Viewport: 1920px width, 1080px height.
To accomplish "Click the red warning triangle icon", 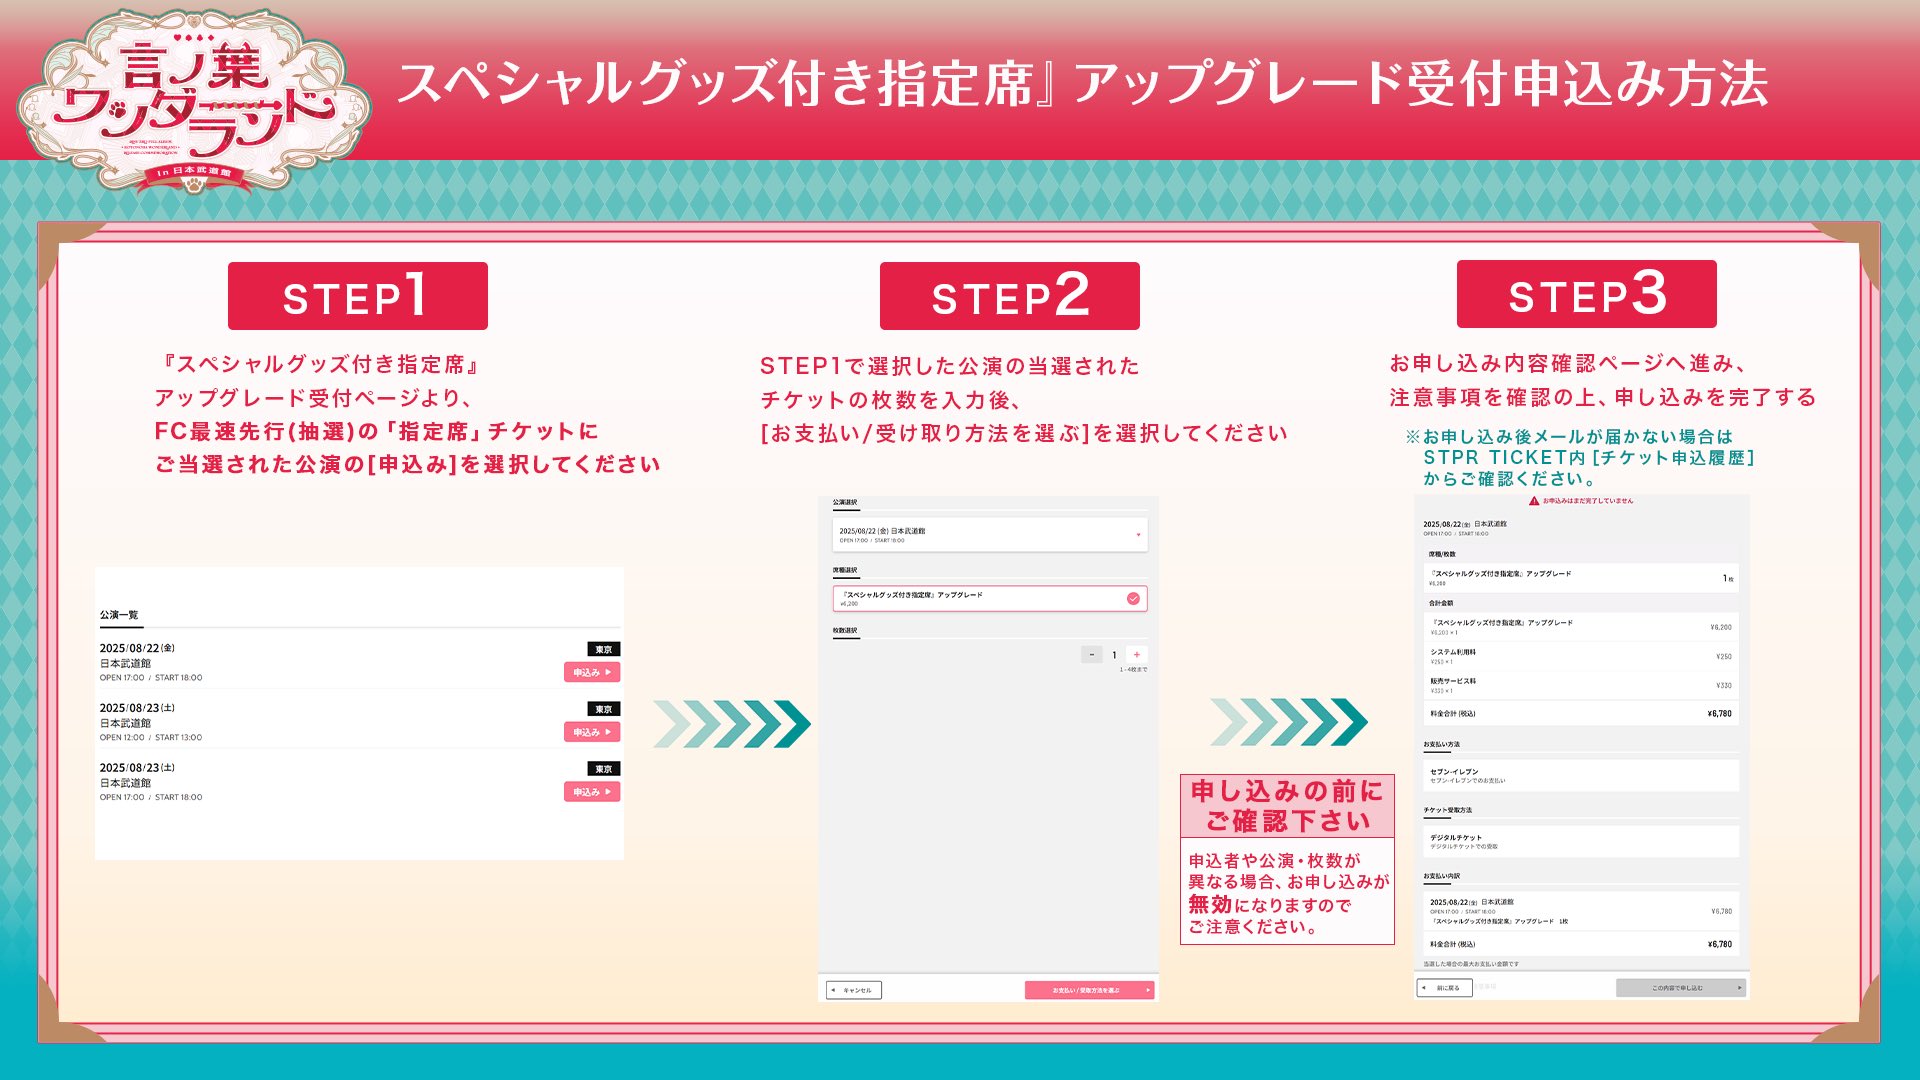I will tap(1534, 501).
